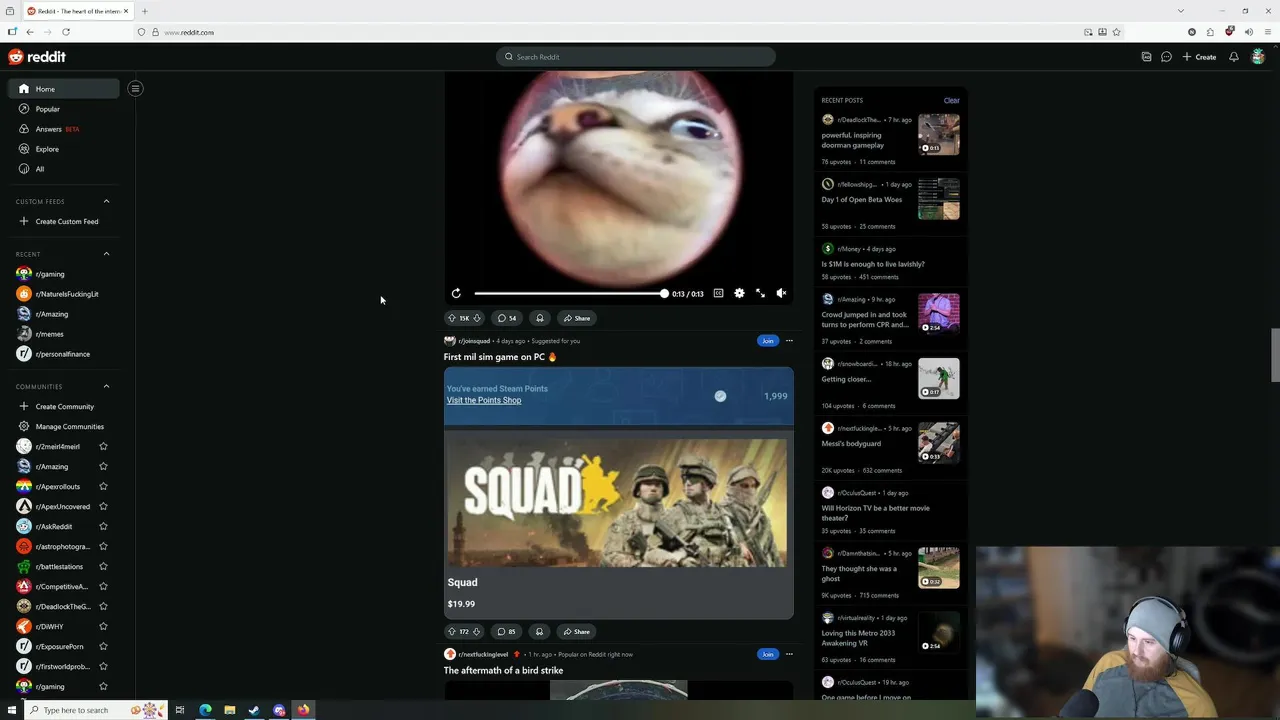The width and height of the screenshot is (1280, 720).
Task: Open the advertise icon in the header
Action: 1146,57
